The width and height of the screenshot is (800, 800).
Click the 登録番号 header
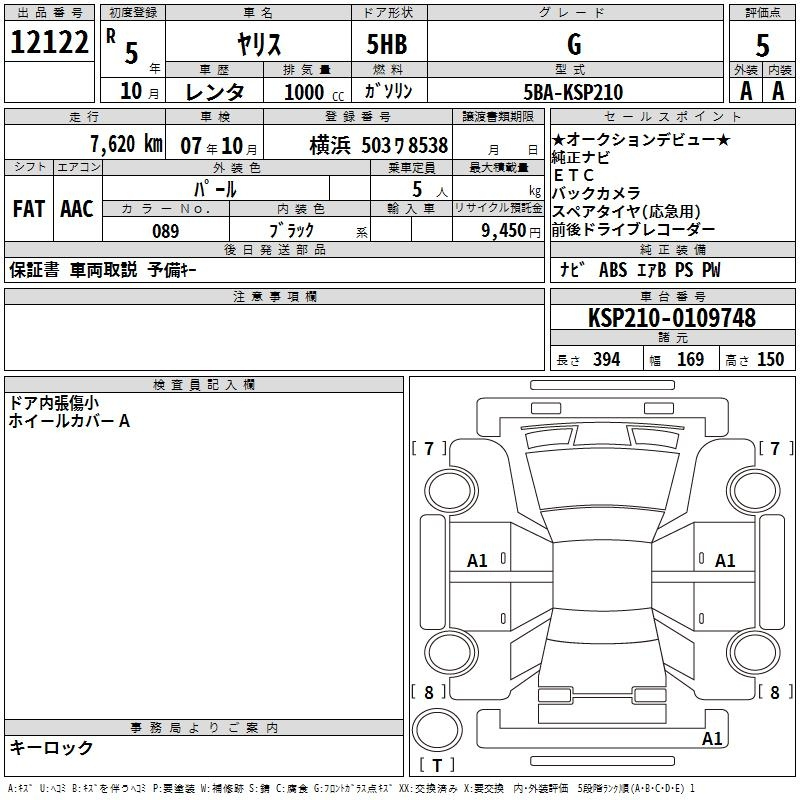click(x=358, y=116)
